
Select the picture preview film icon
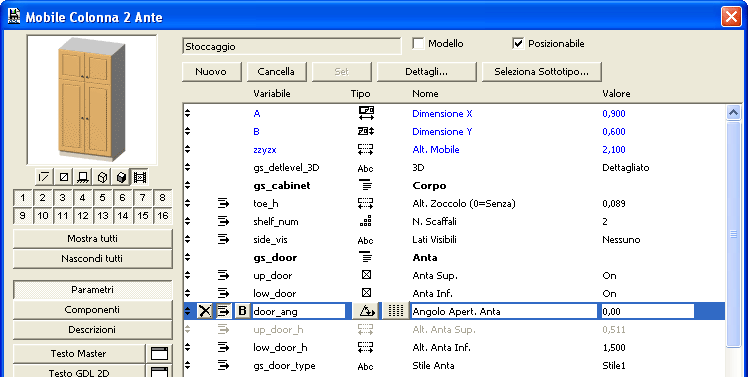[140, 178]
